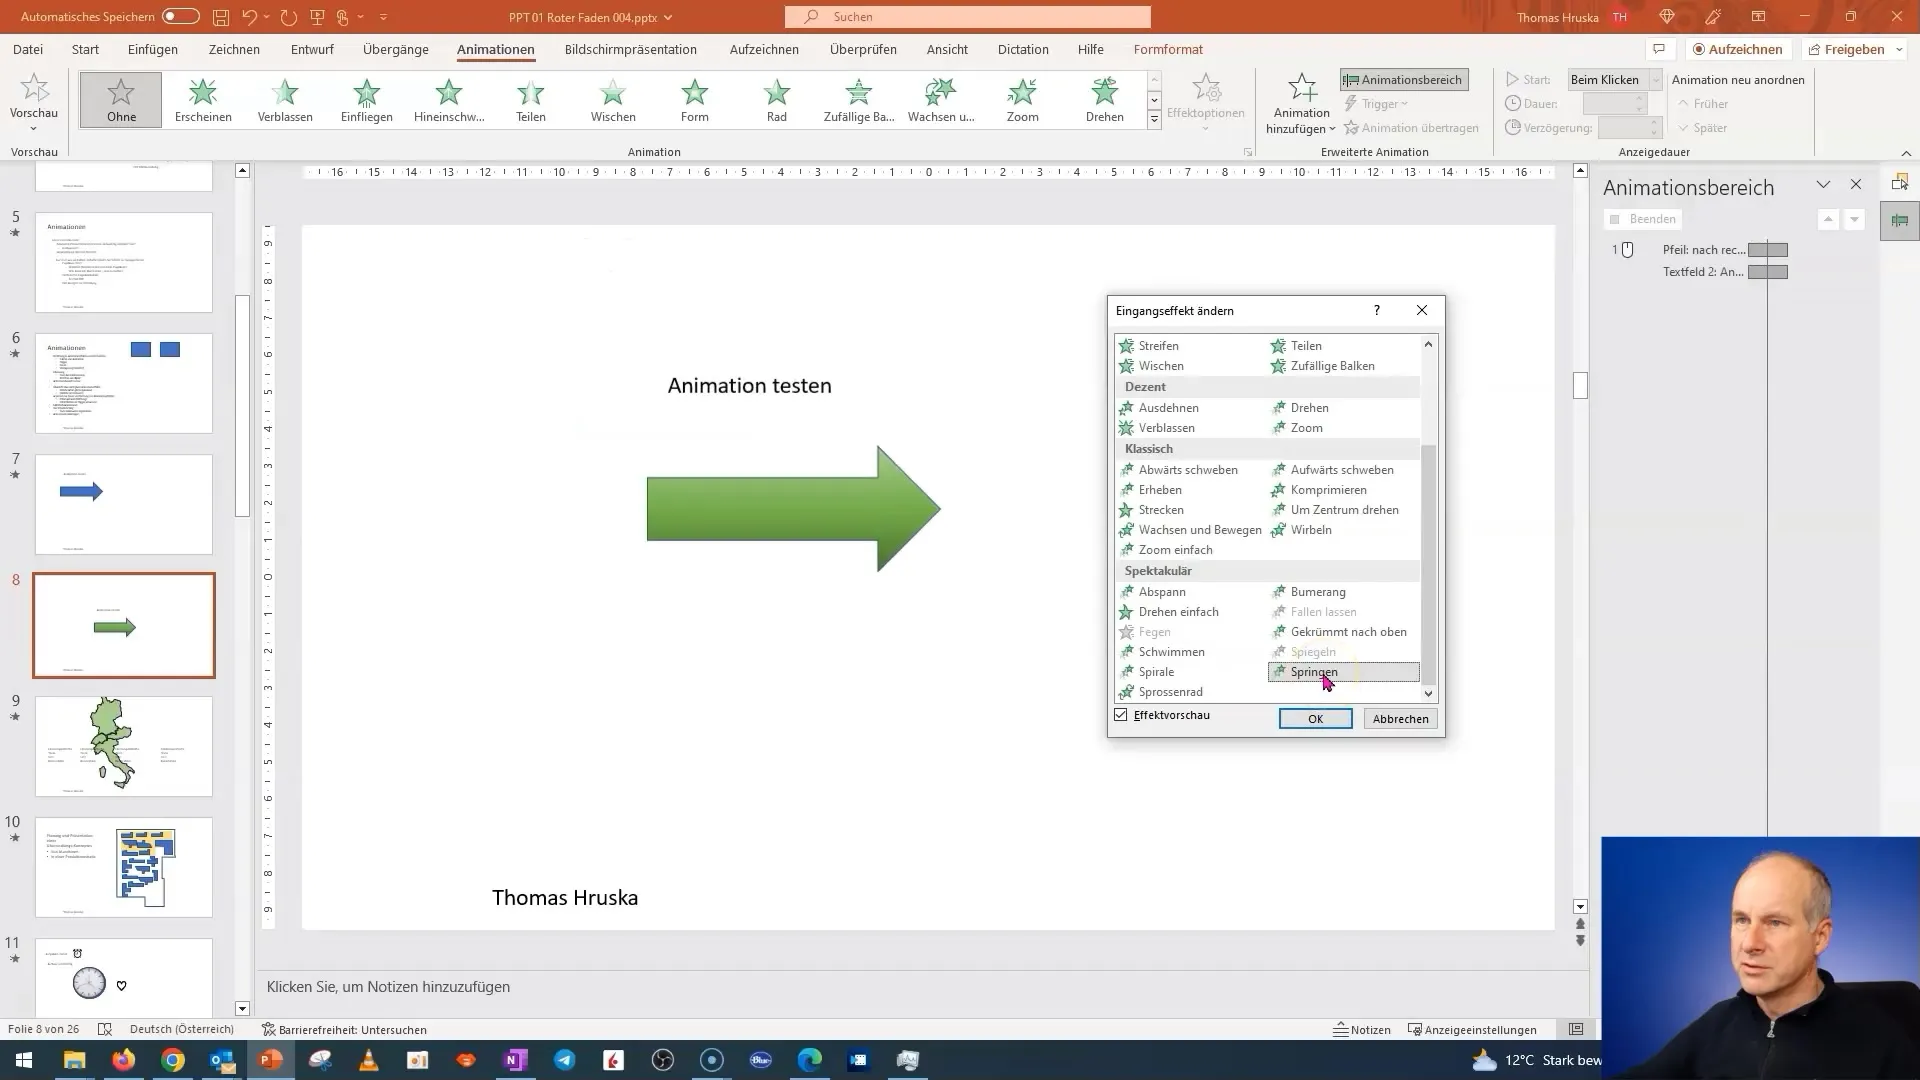Select Bumerang entrance effect
The width and height of the screenshot is (1920, 1080).
click(x=1317, y=592)
